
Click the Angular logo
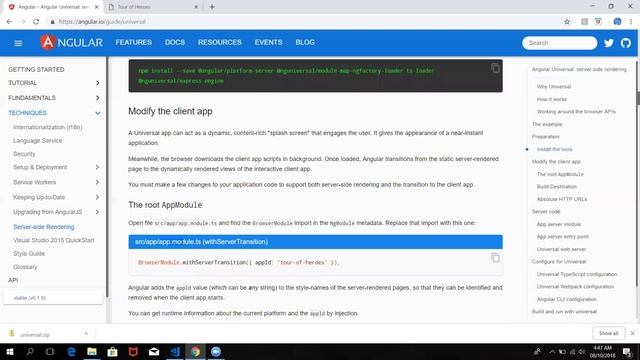tap(71, 42)
